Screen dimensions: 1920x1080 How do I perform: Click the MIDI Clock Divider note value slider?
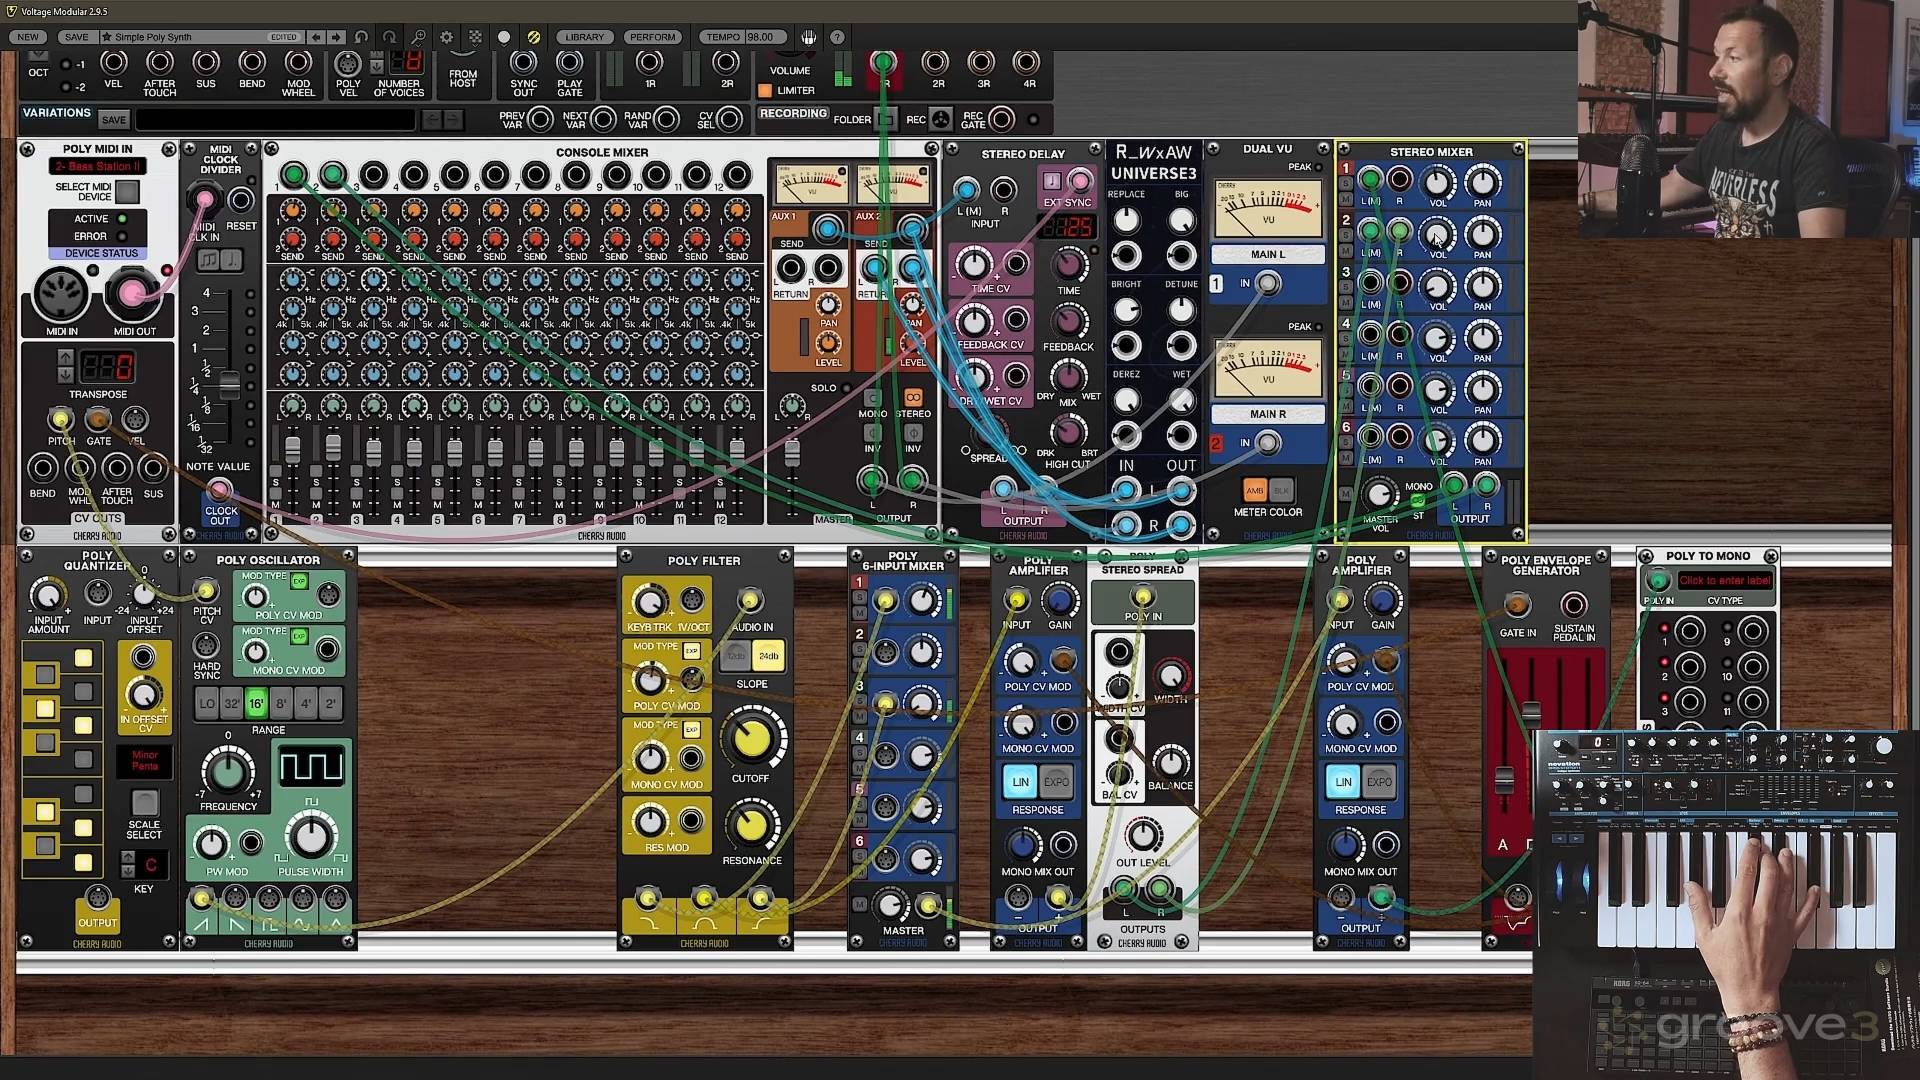[x=229, y=384]
